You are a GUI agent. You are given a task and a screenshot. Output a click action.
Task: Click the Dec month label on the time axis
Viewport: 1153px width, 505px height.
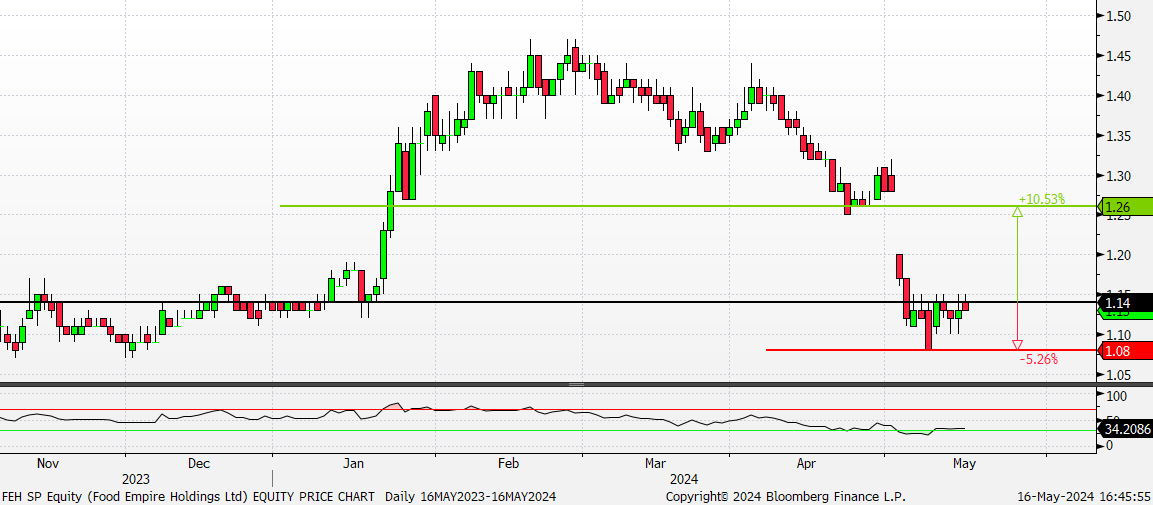pyautogui.click(x=199, y=464)
